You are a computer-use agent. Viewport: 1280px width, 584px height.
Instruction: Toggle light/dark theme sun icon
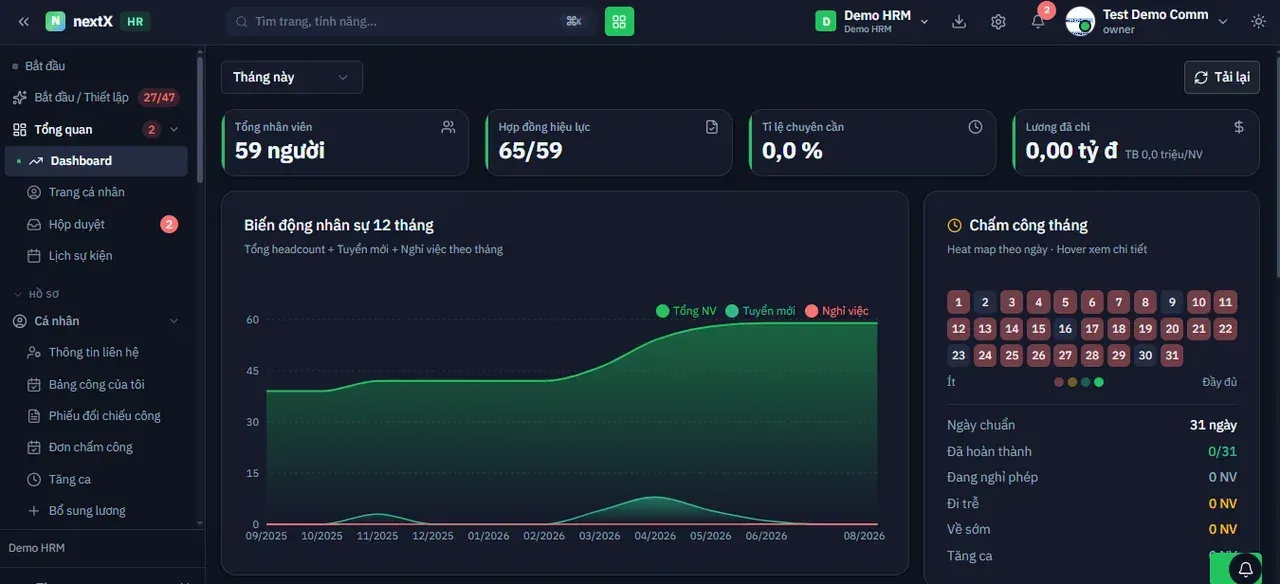(x=1258, y=21)
